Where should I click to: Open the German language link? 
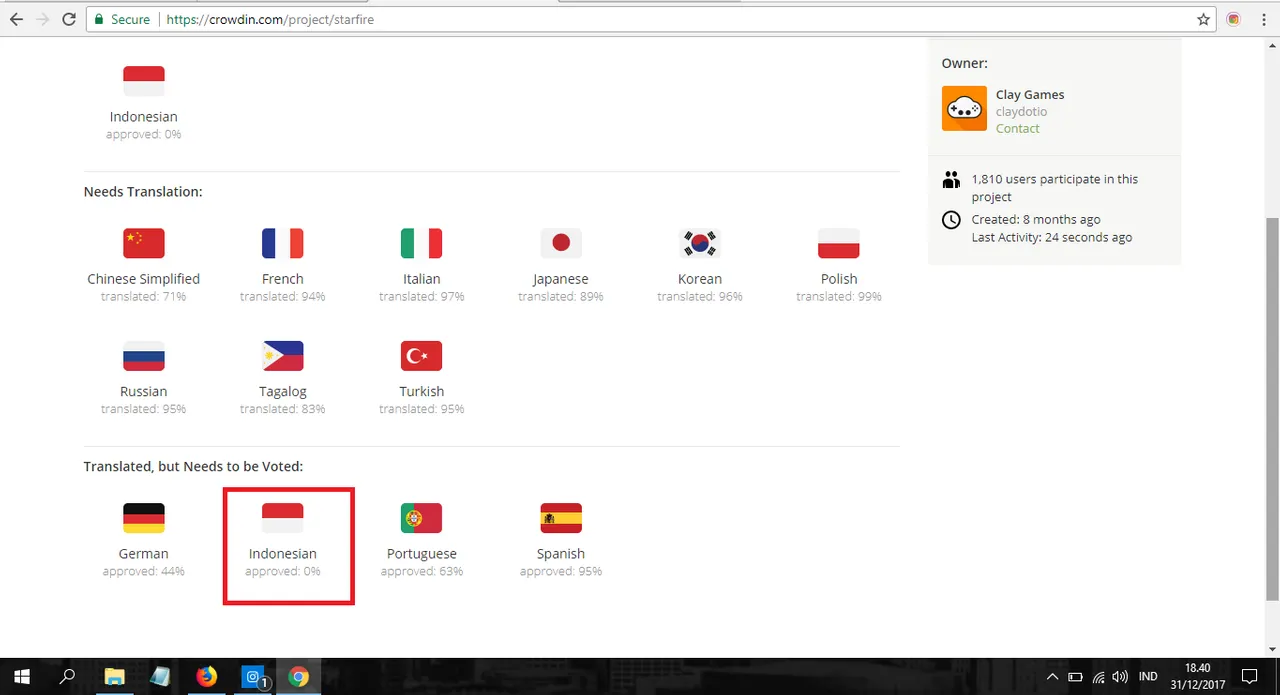point(144,553)
